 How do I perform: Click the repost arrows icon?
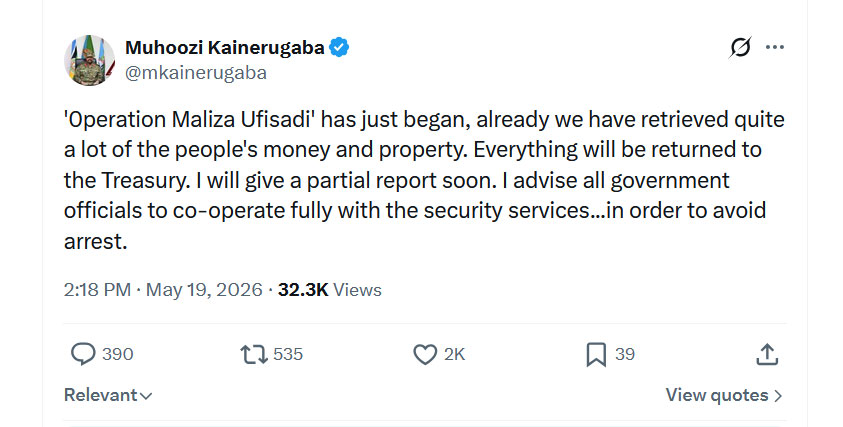(x=253, y=354)
